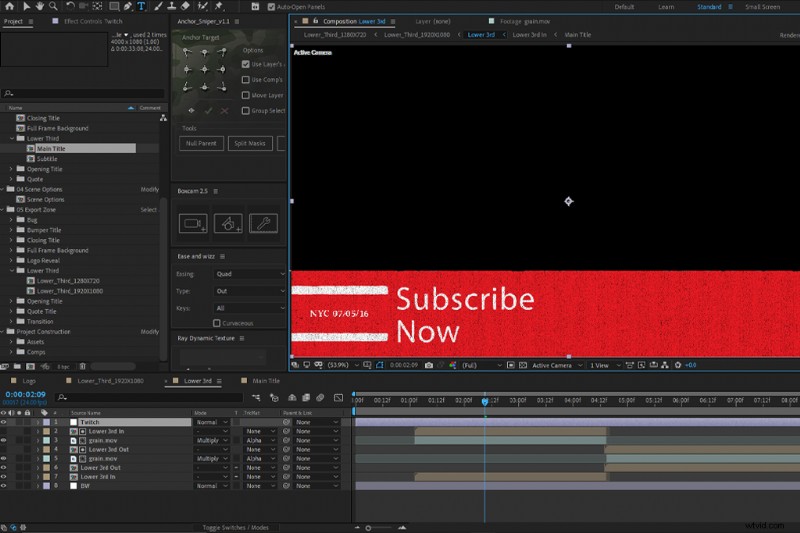Open the (Full) resolution dropdown
The width and height of the screenshot is (800, 533).
pos(482,365)
